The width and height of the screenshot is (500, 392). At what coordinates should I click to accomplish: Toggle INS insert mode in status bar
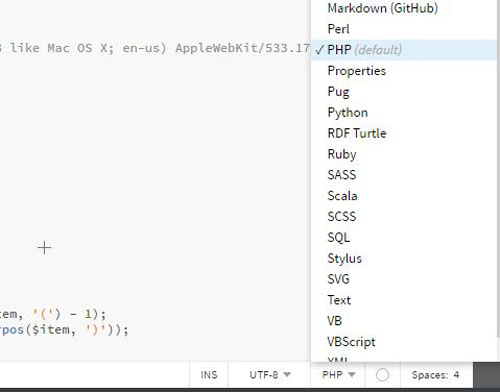209,375
